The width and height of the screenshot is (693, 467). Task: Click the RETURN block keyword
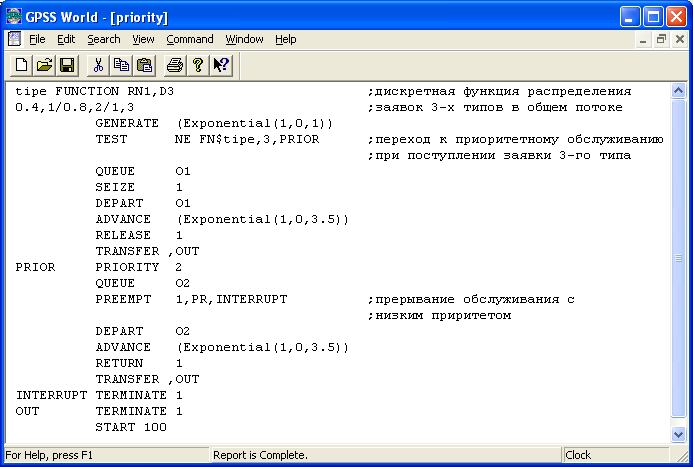click(119, 363)
